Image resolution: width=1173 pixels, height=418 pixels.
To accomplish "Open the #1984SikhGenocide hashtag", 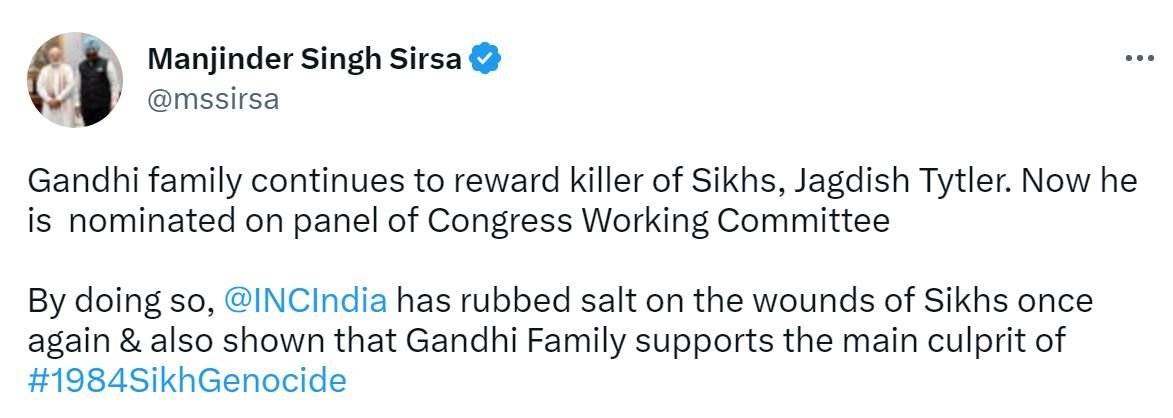I will (x=187, y=381).
